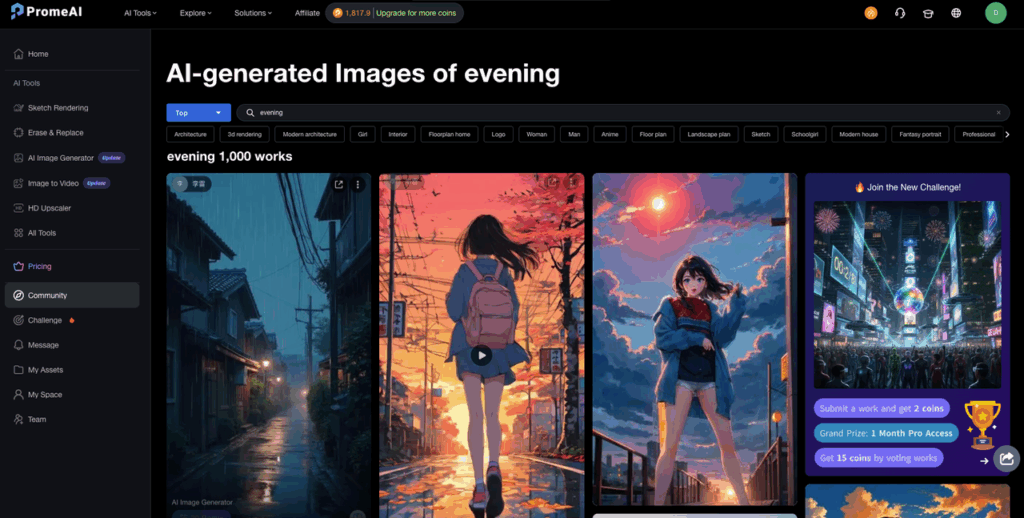Viewport: 1024px width, 518px height.
Task: Open the tutorials graduation cap icon
Action: (928, 13)
